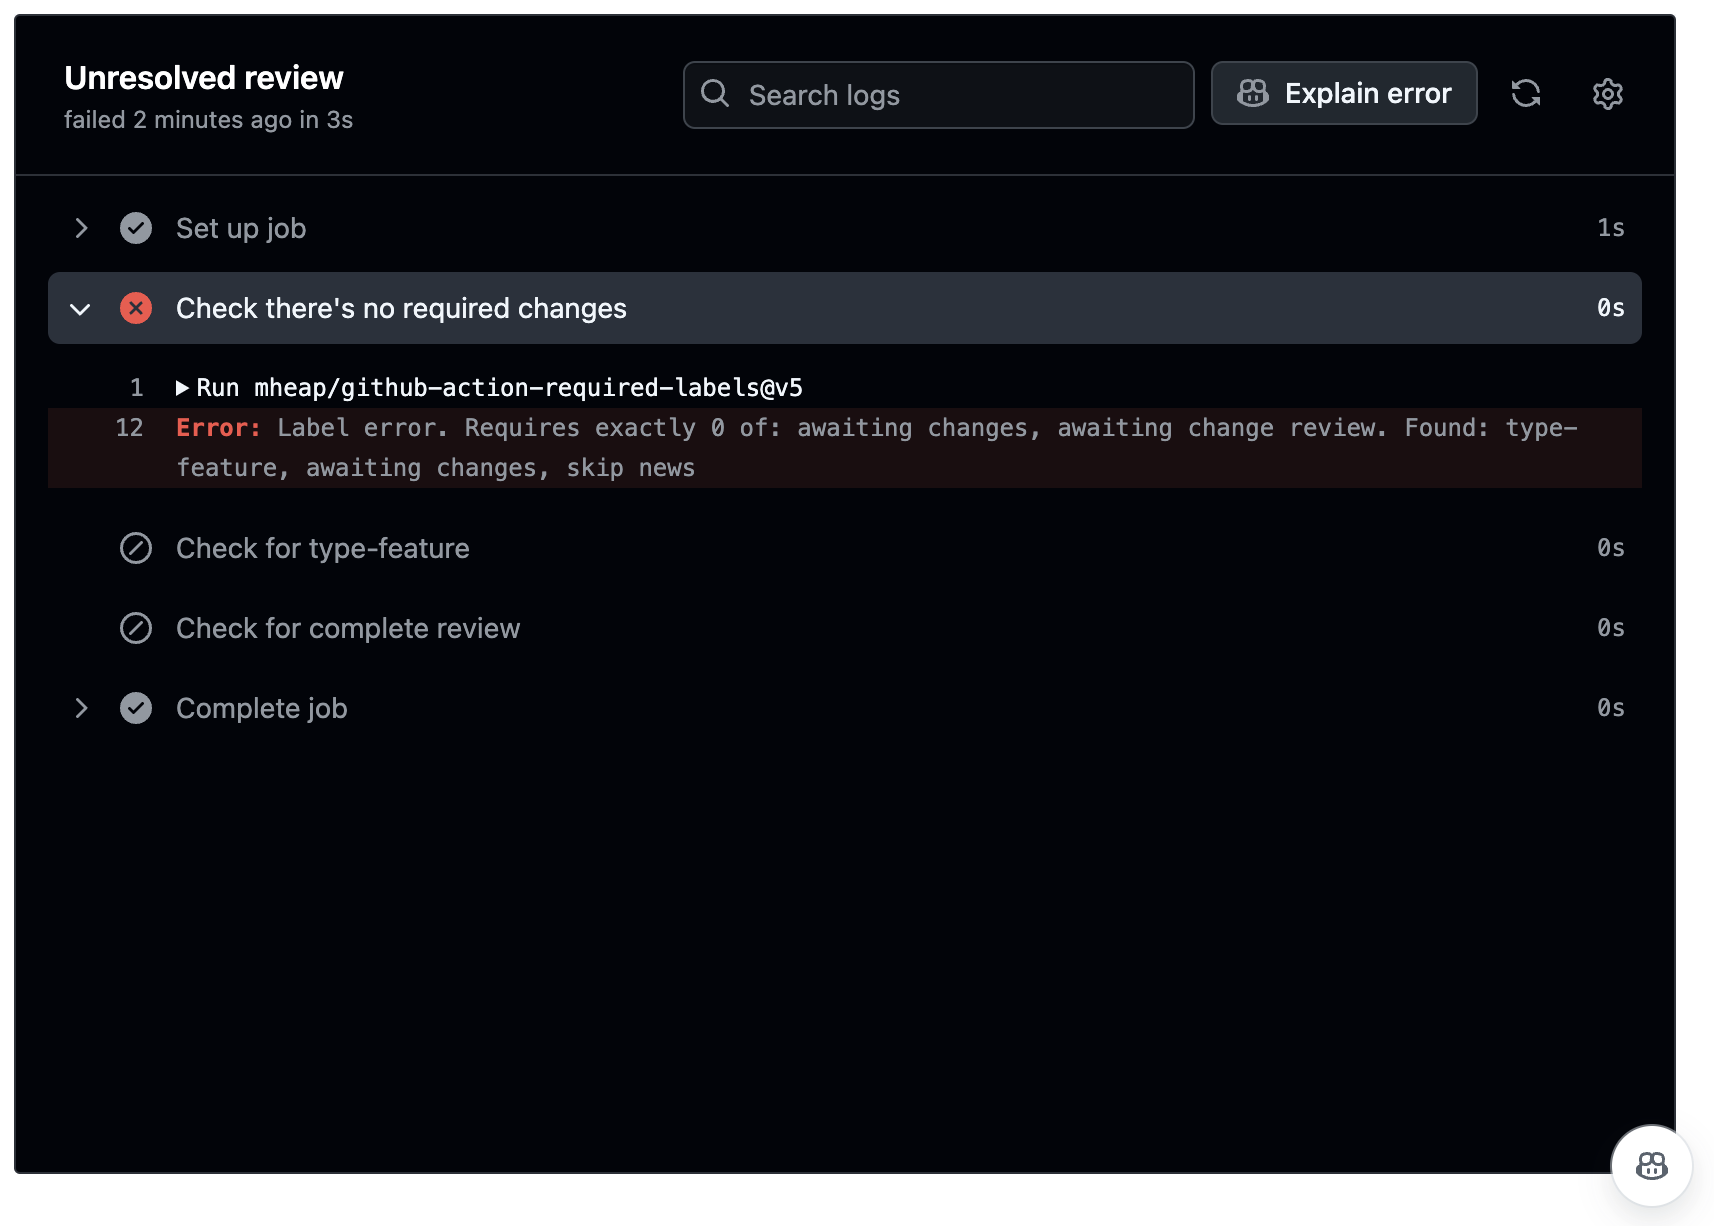Click skipped icon for Check for type-feature
Viewport: 1714px width, 1226px height.
click(x=136, y=548)
